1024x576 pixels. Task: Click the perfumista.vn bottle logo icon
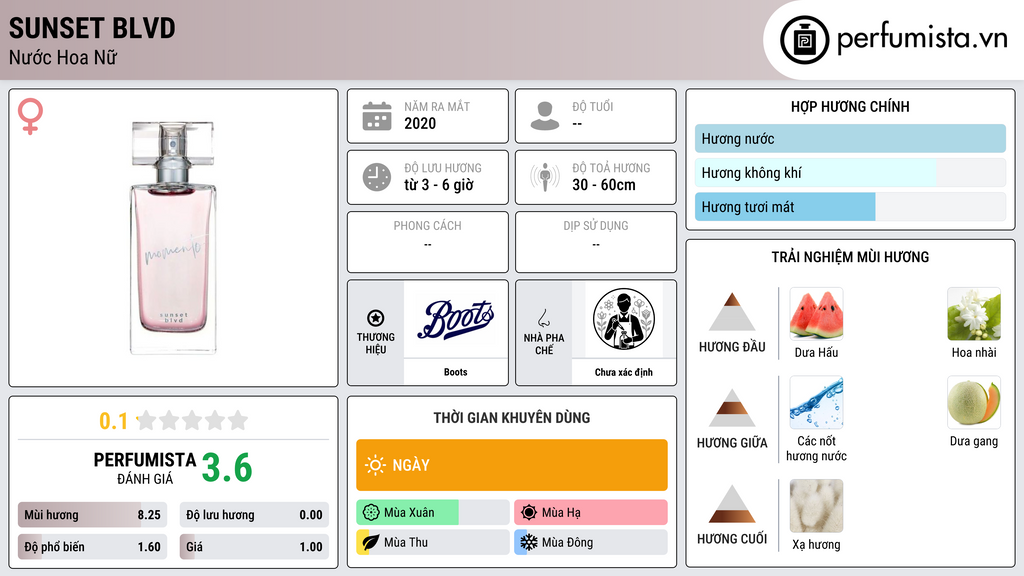tap(804, 40)
